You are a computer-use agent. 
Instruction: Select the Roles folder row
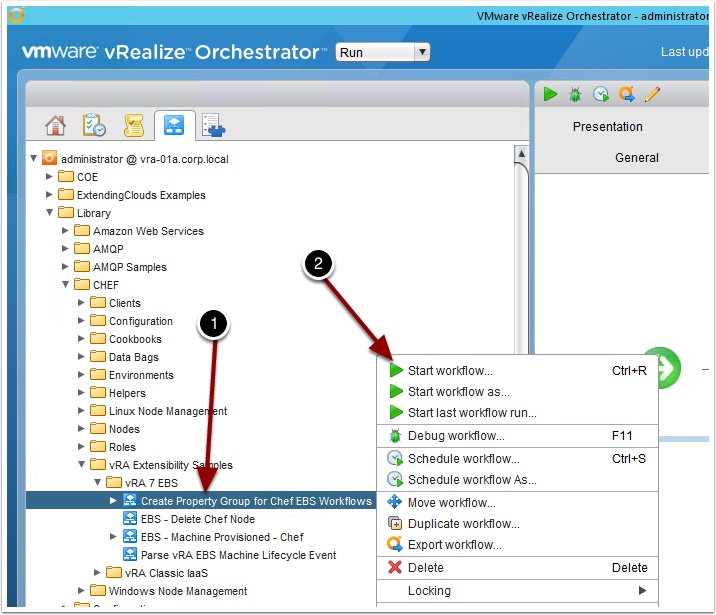122,447
